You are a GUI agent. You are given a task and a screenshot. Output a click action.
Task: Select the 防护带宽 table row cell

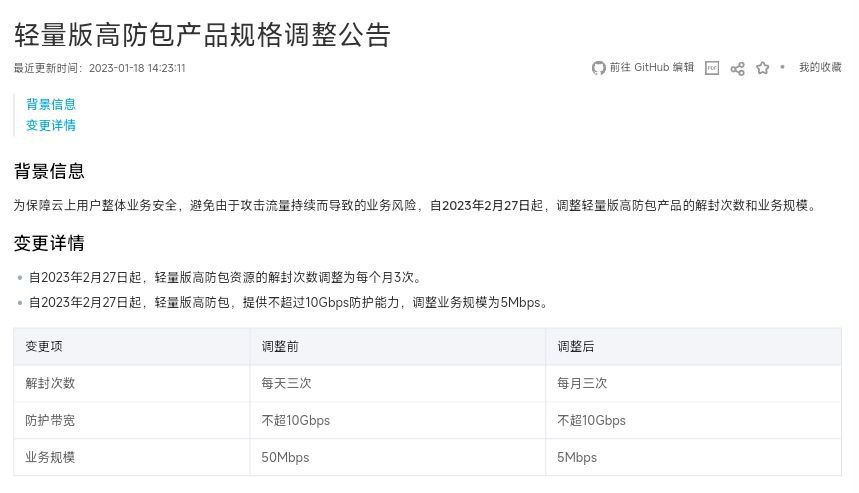50,420
